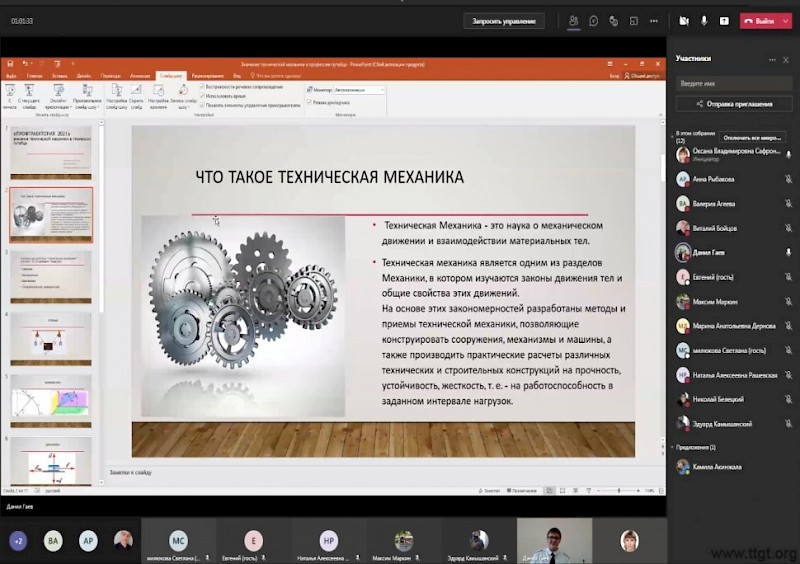Screen dimensions: 800x564
Task: Switch to the Animation ribbon tab
Action: click(x=139, y=75)
